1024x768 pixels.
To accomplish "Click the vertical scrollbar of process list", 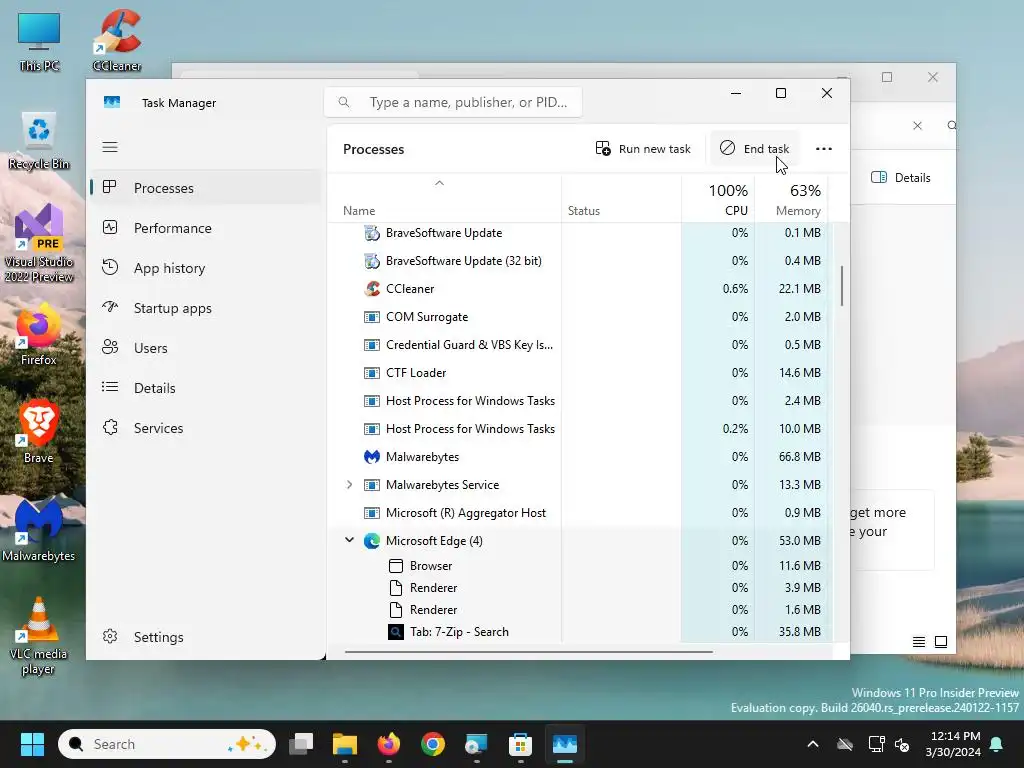I will (x=842, y=286).
